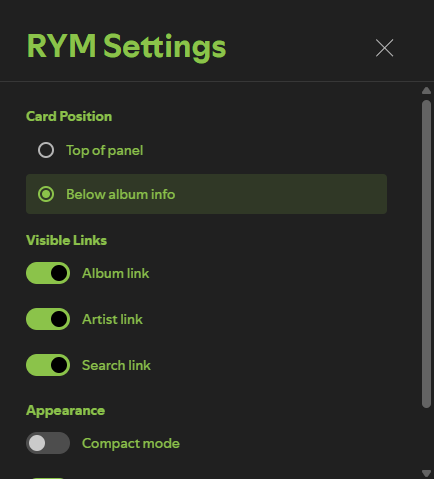Click the Top of panel label text
Viewport: 434px width, 479px height.
(105, 151)
